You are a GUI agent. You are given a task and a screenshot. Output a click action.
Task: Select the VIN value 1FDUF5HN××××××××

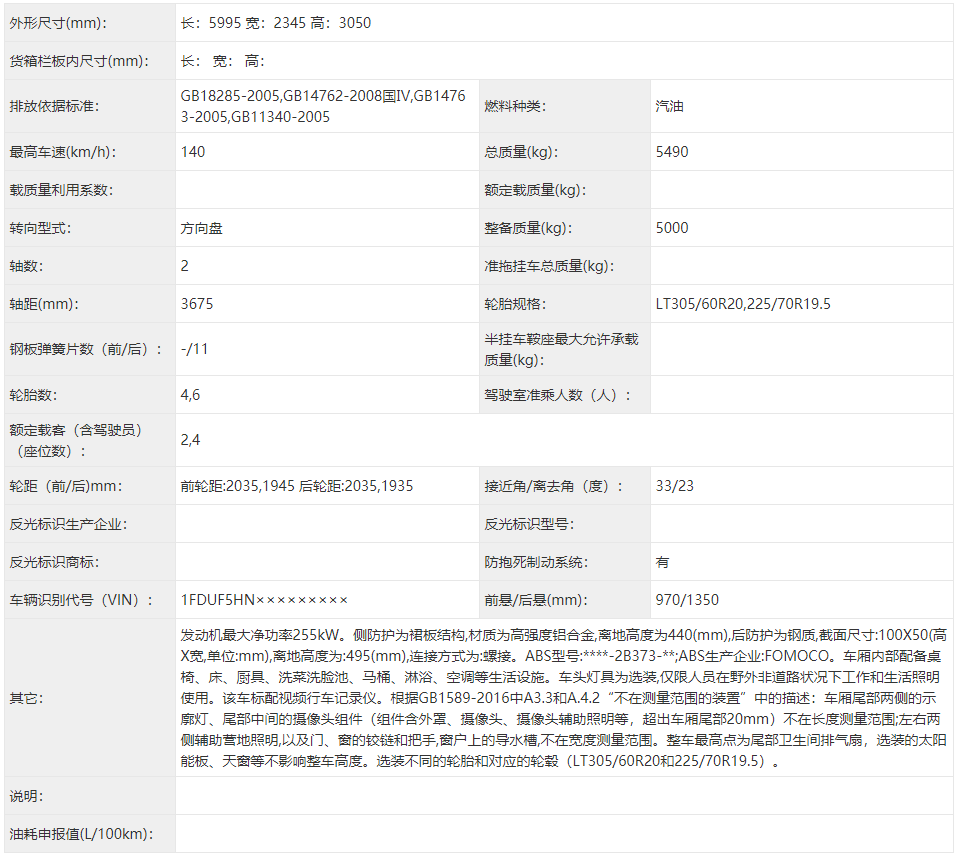point(264,601)
